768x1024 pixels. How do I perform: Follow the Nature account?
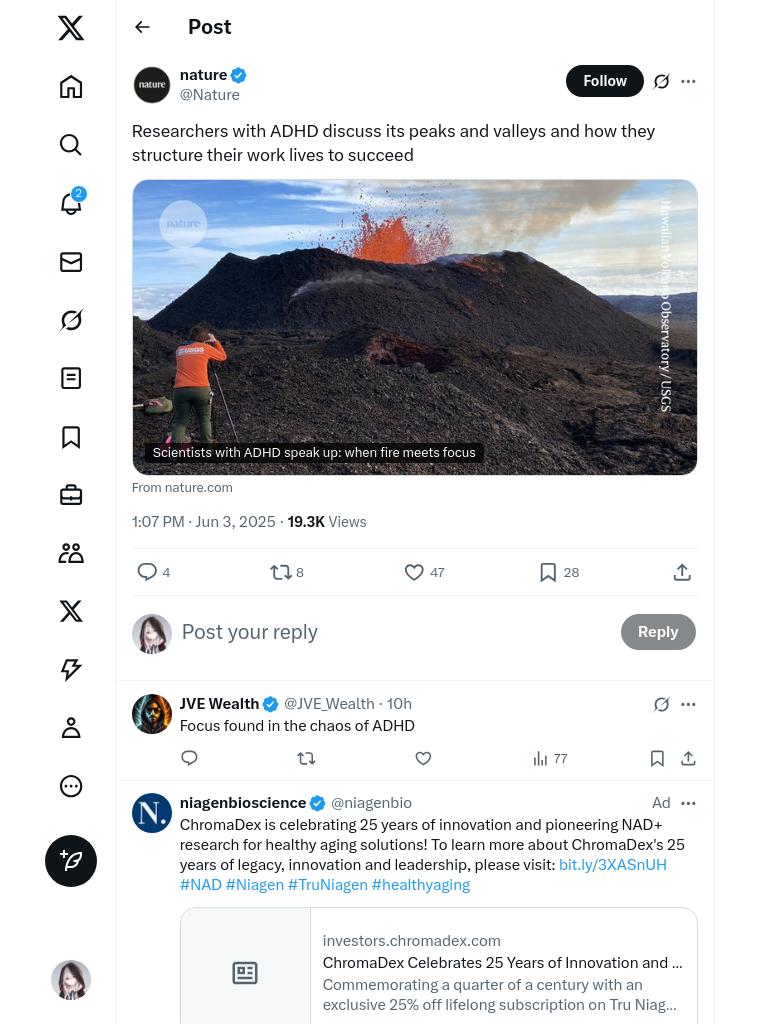tap(605, 81)
